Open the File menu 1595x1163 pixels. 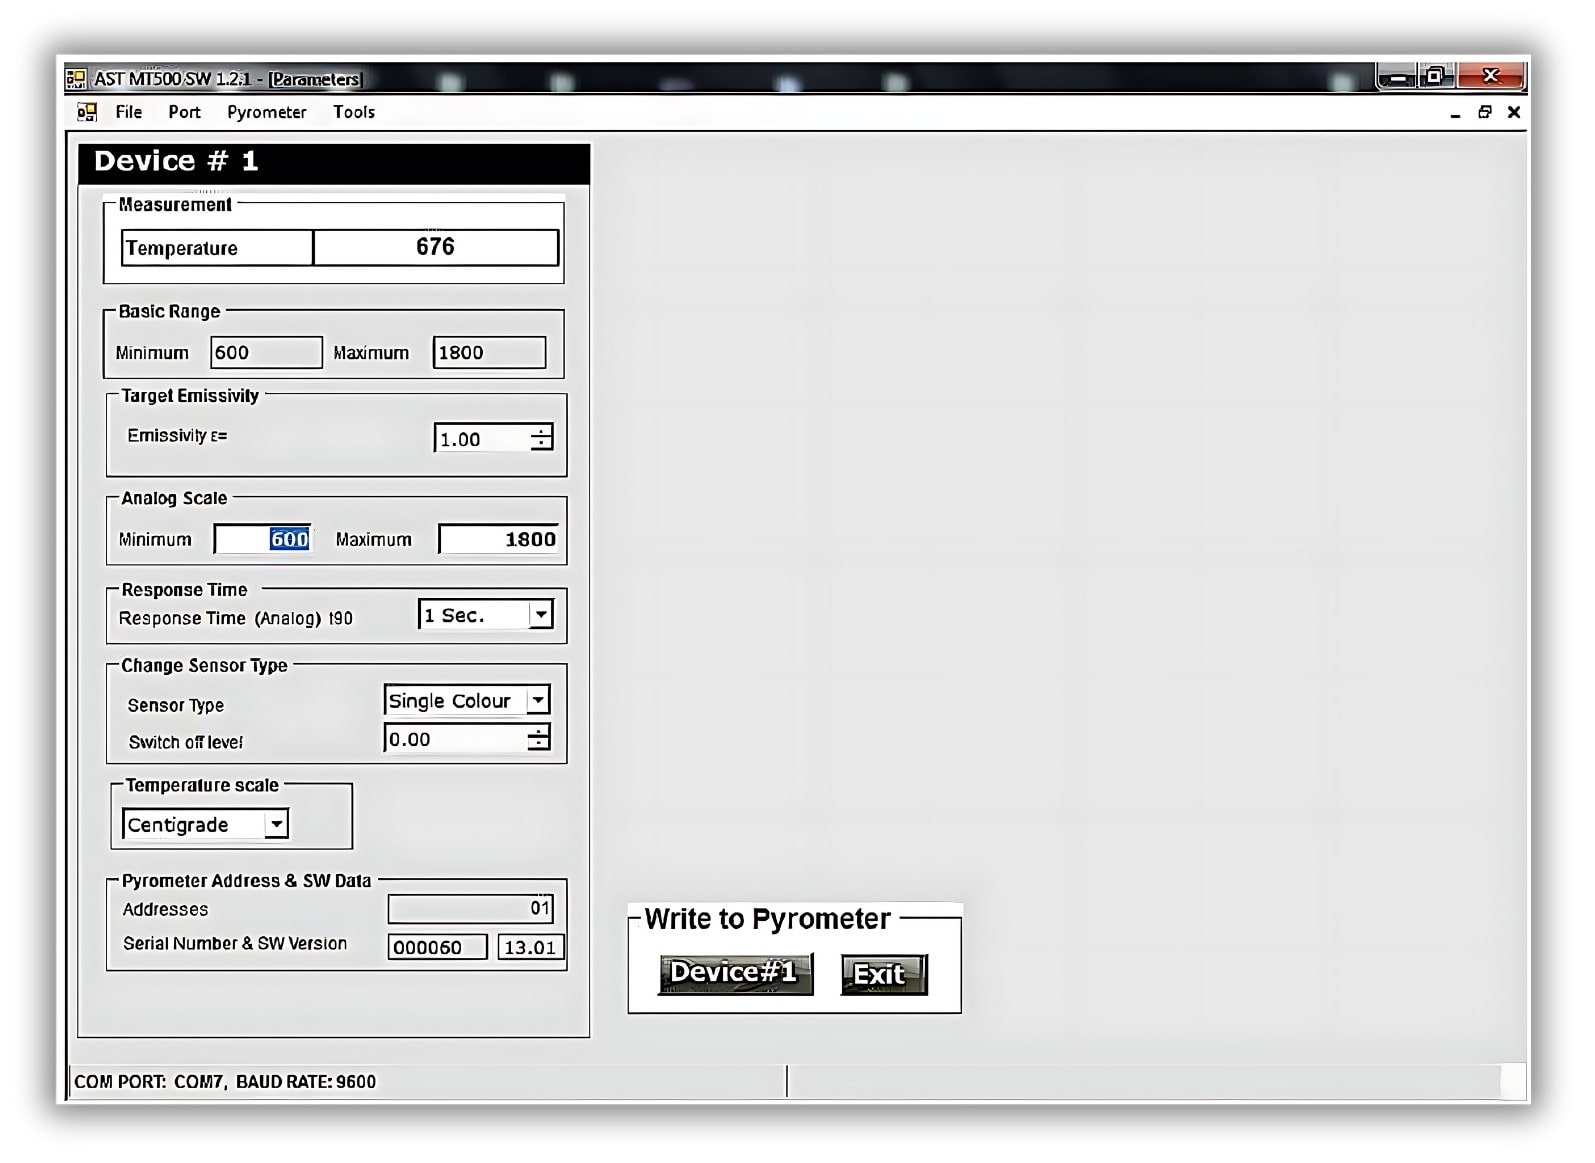coord(128,112)
